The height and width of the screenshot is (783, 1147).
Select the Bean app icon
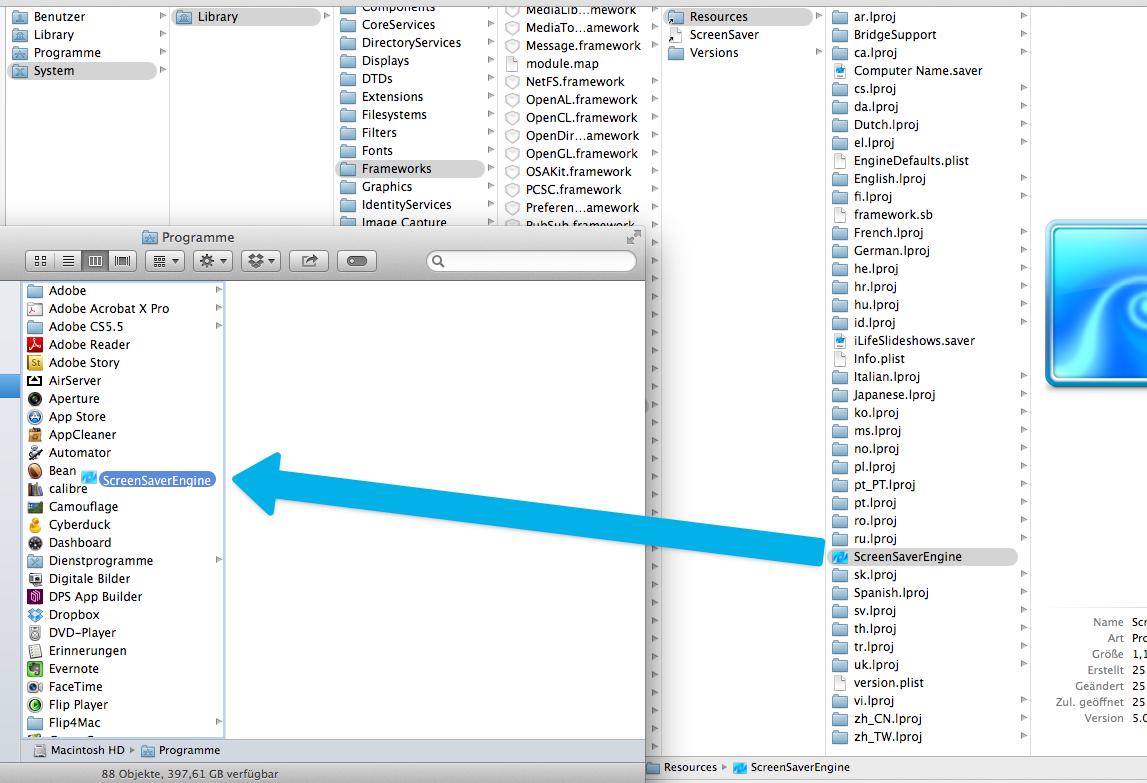35,471
